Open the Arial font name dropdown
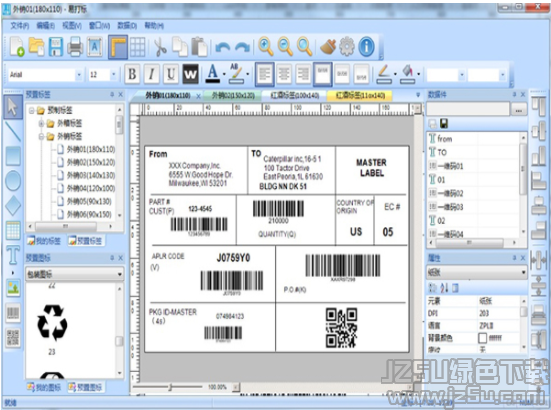551x410 pixels. [79, 74]
